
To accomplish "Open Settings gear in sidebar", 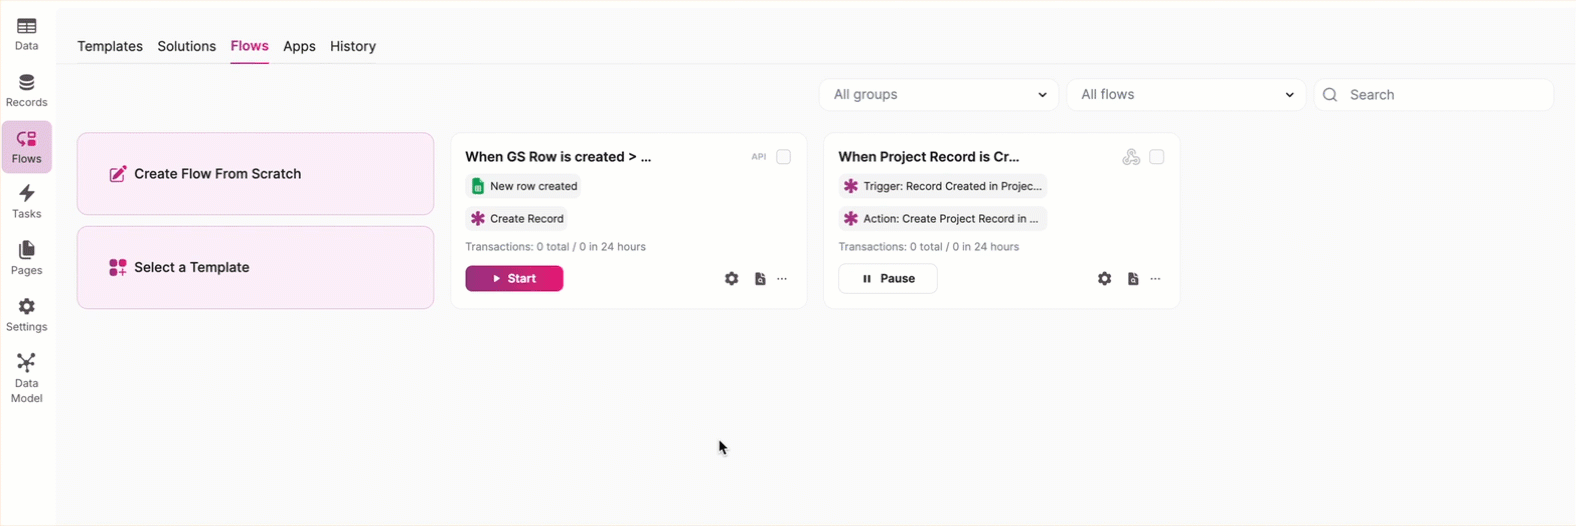I will 27,314.
